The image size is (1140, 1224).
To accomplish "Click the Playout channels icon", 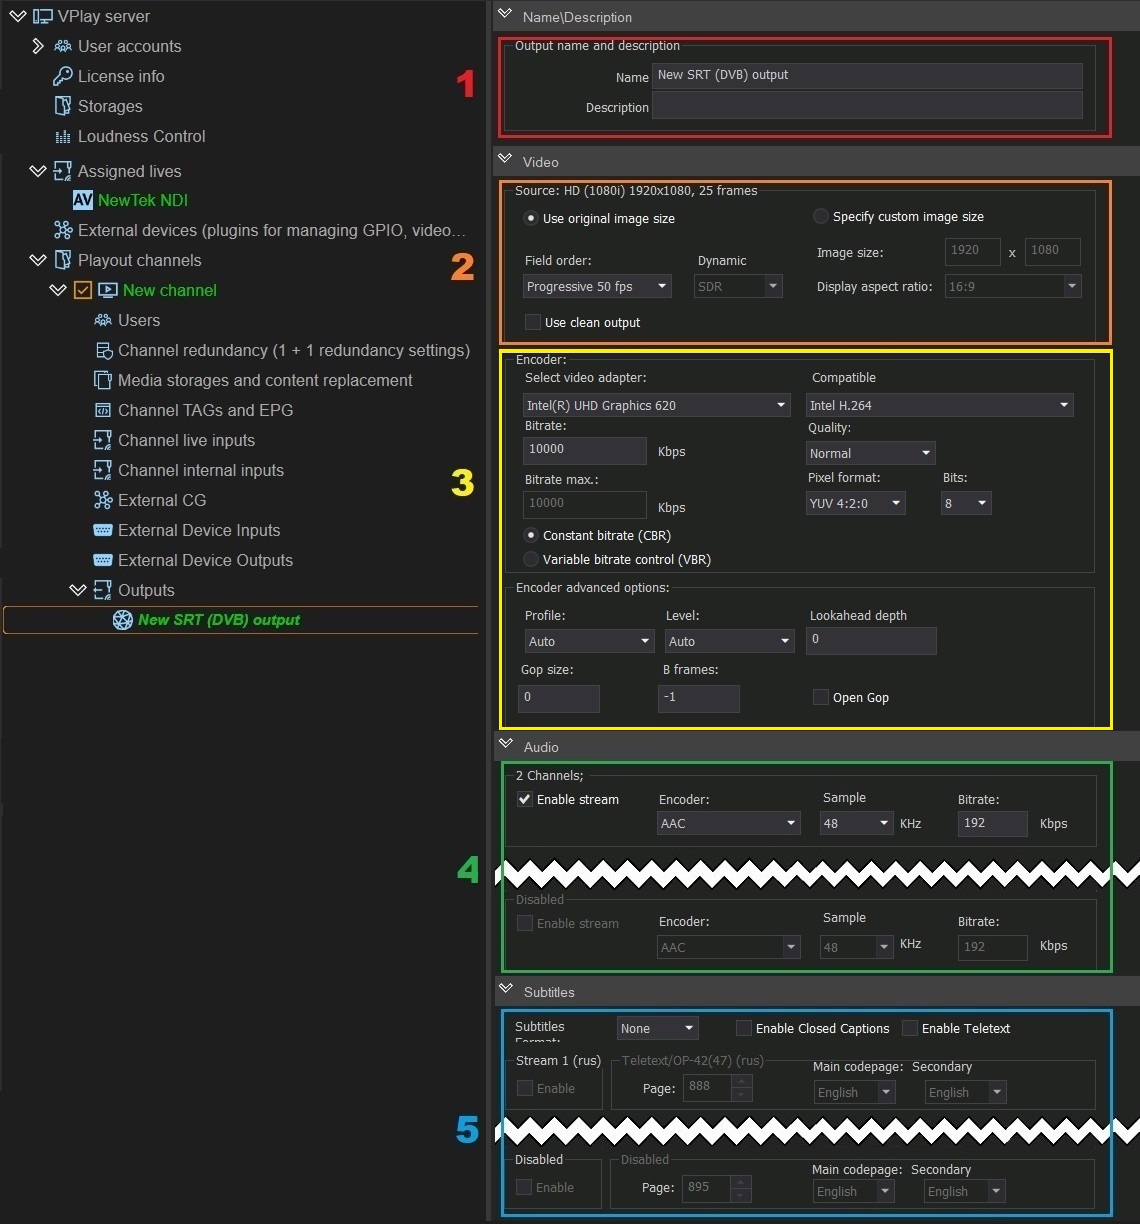I will (x=63, y=260).
